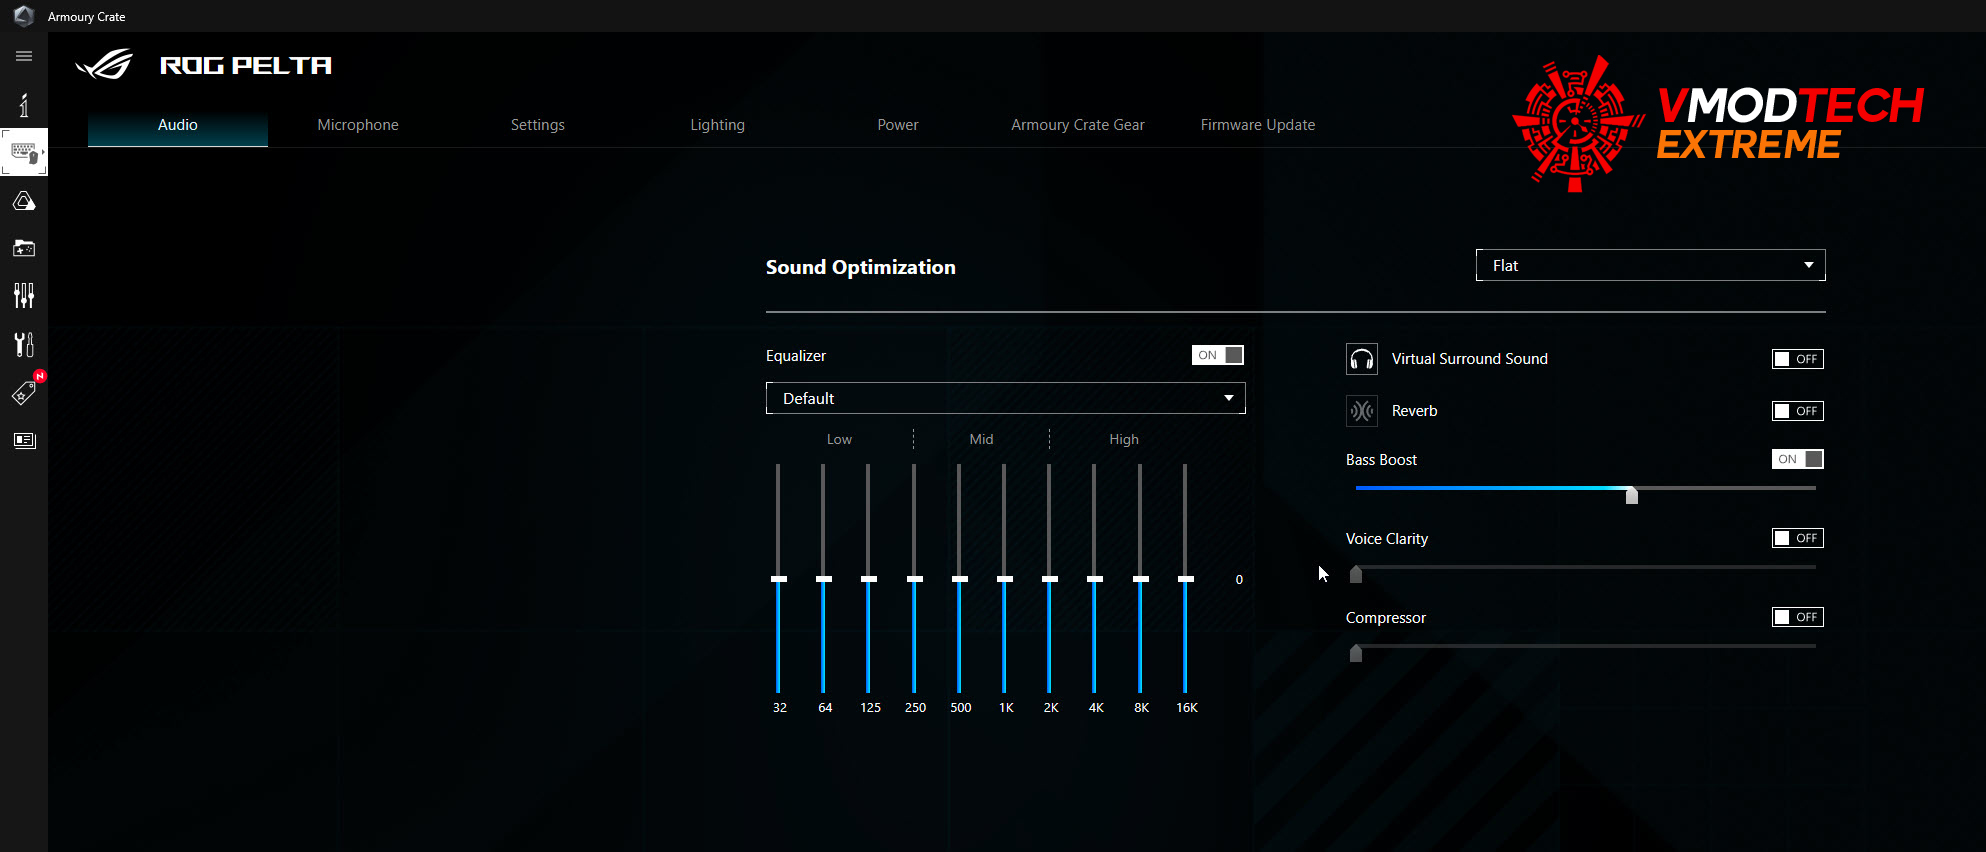Image resolution: width=1986 pixels, height=852 pixels.
Task: Turn off the Equalizer toggle
Action: (1218, 355)
